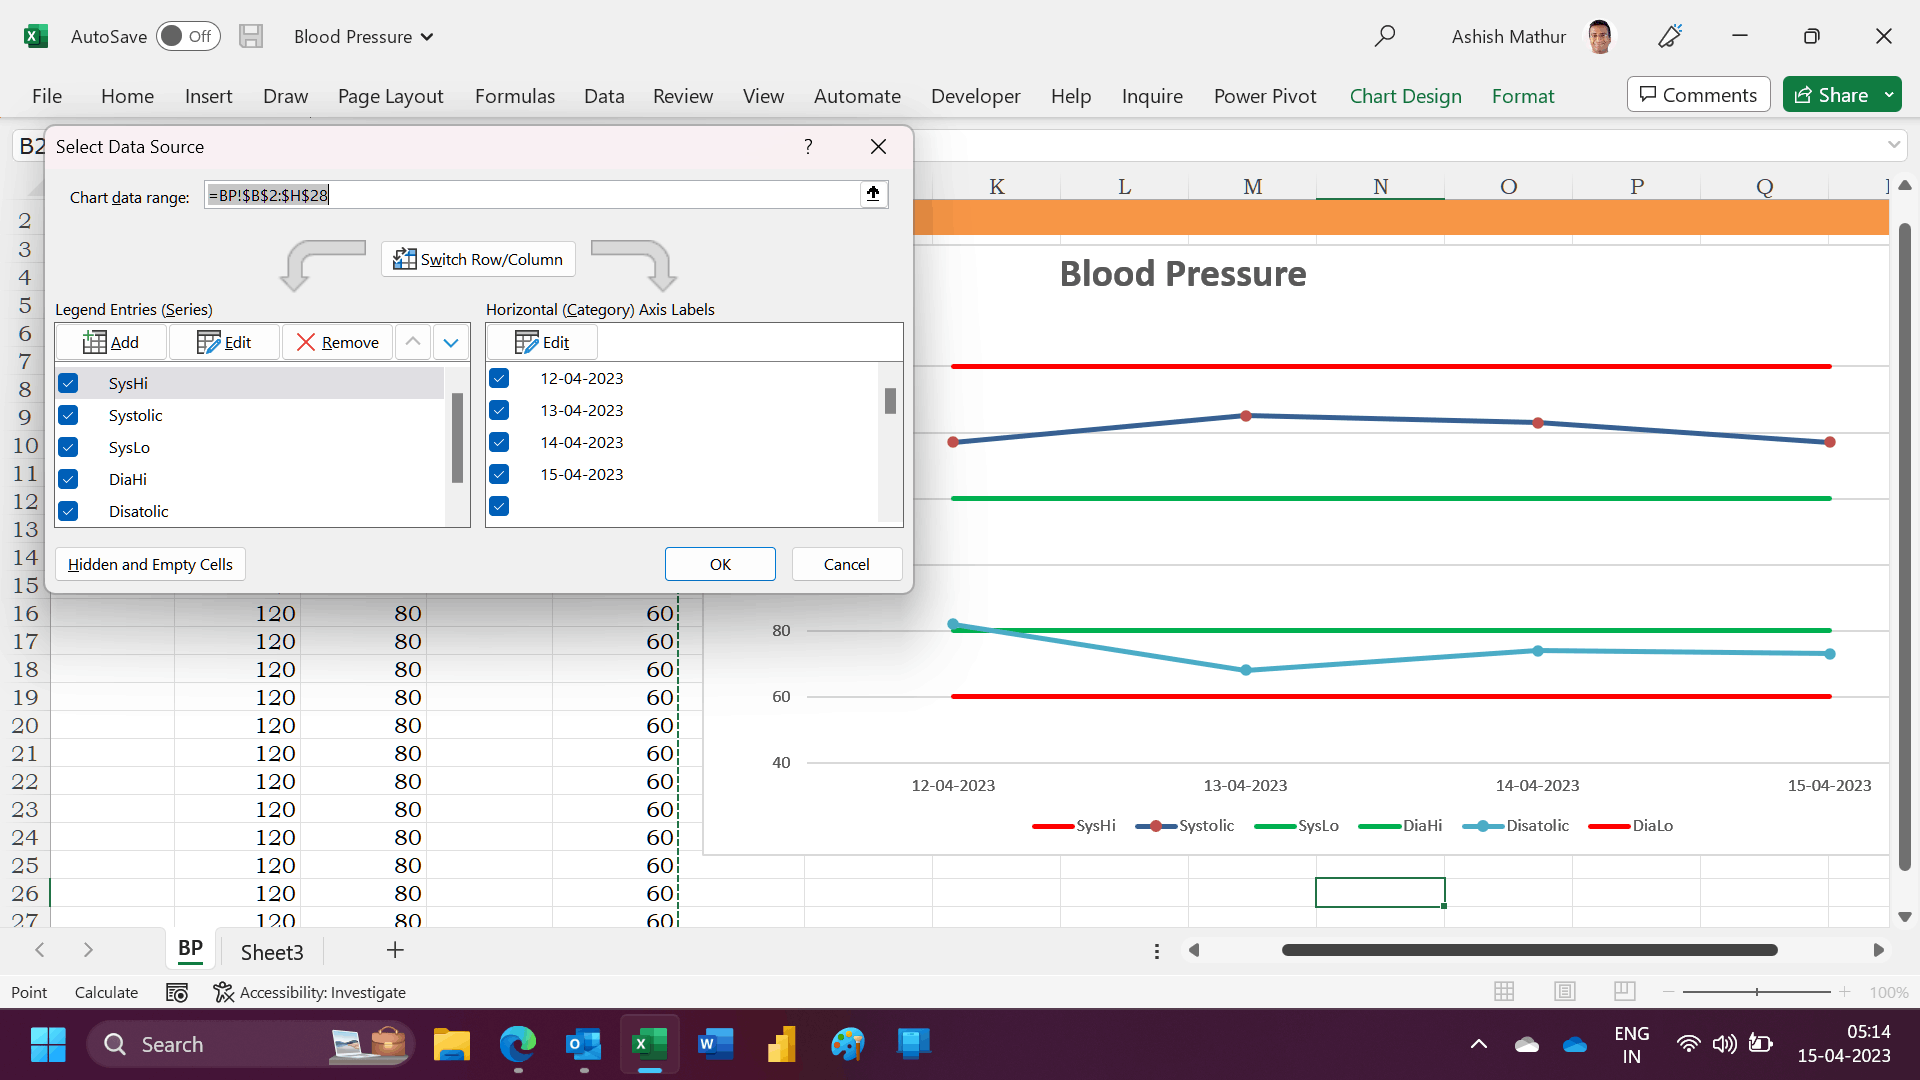The image size is (1920, 1080).
Task: Switch to Sheet3 worksheet tab
Action: (x=271, y=952)
